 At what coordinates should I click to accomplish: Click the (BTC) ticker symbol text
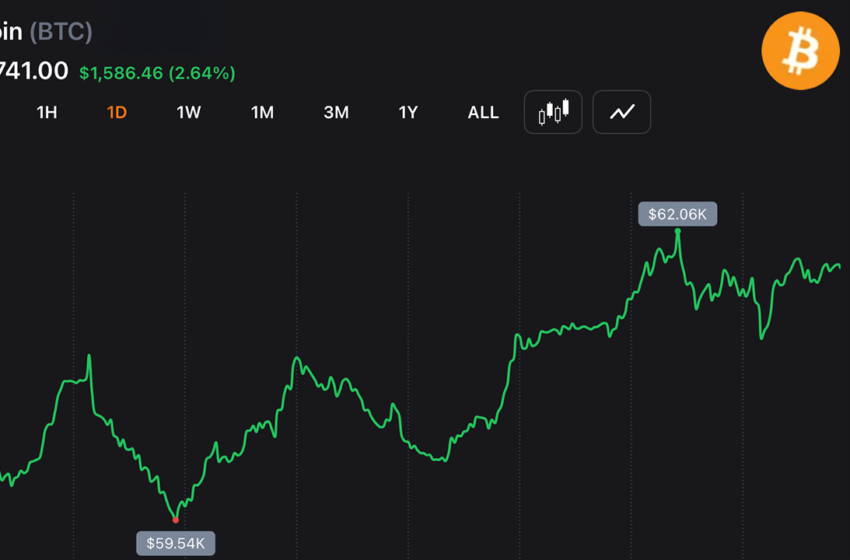pos(61,31)
